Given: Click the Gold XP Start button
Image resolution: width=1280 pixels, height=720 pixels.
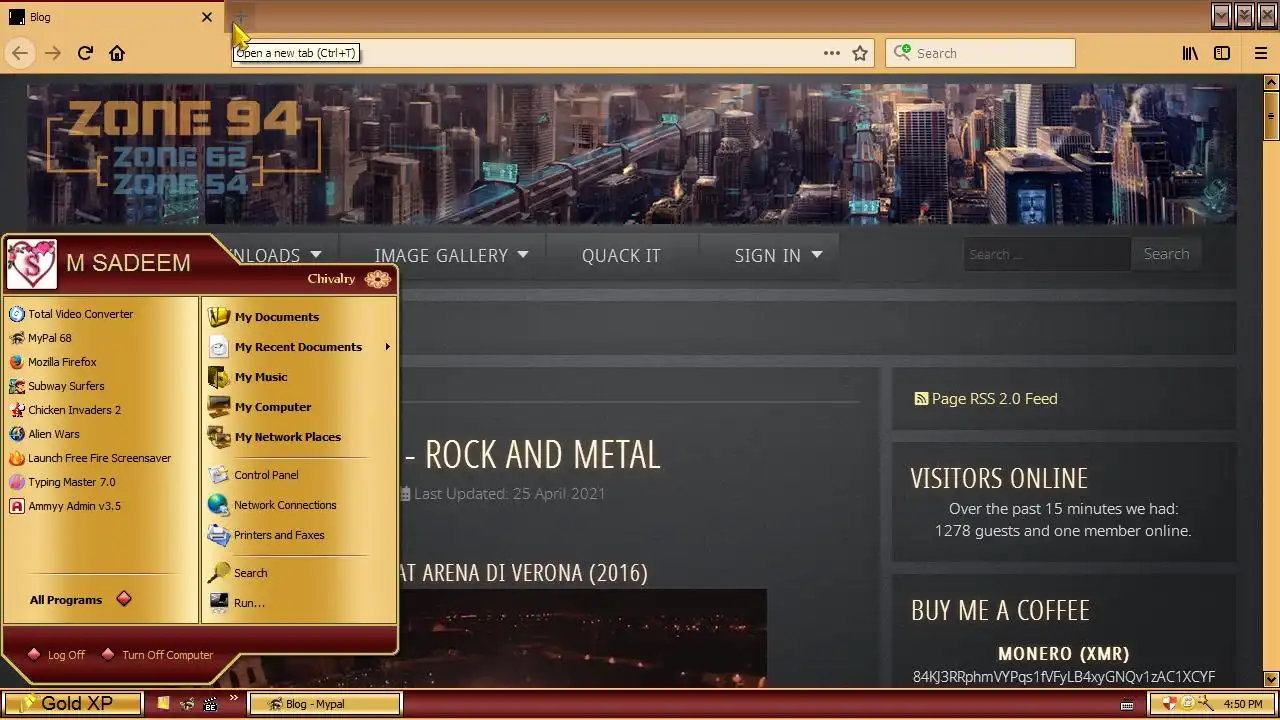Looking at the screenshot, I should click(71, 704).
